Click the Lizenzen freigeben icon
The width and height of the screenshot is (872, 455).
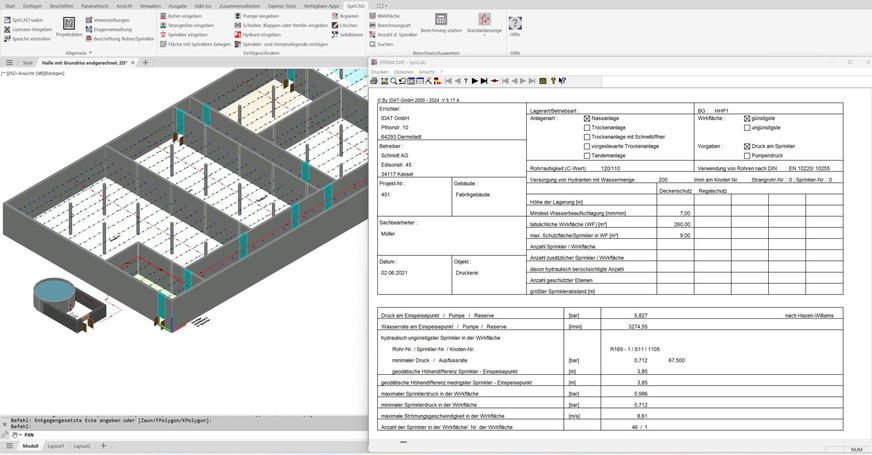[x=7, y=29]
